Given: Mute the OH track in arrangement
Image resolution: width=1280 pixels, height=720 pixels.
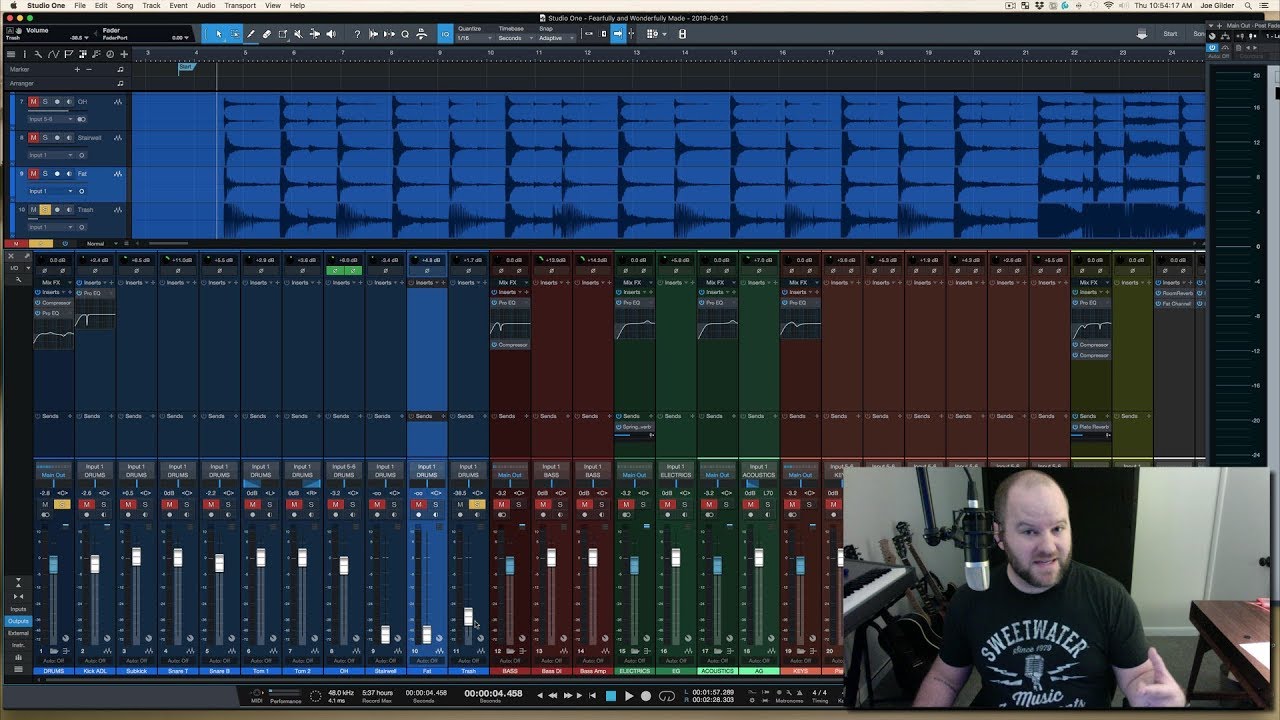Looking at the screenshot, I should [x=33, y=102].
